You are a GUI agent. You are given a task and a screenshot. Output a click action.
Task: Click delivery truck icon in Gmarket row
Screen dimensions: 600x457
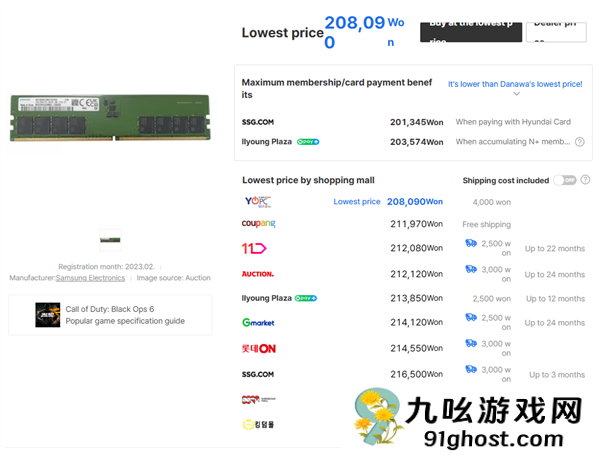[471, 317]
